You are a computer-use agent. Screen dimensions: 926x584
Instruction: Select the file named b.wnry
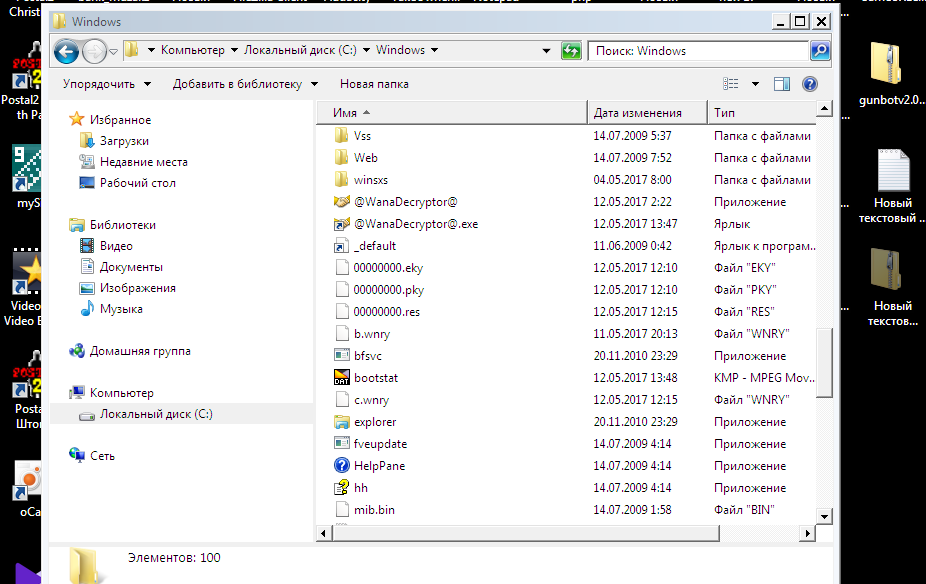(x=372, y=334)
